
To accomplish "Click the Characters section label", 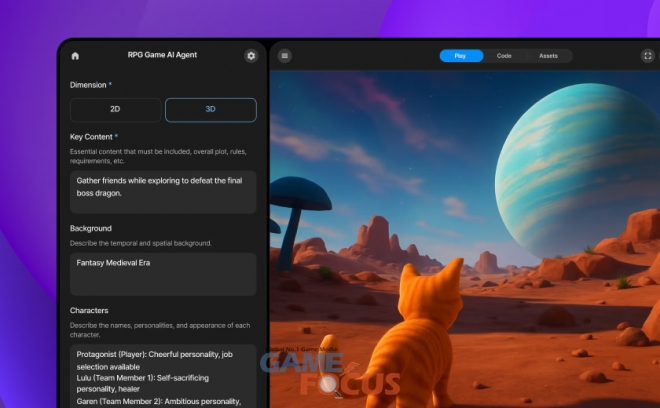I will (x=89, y=310).
